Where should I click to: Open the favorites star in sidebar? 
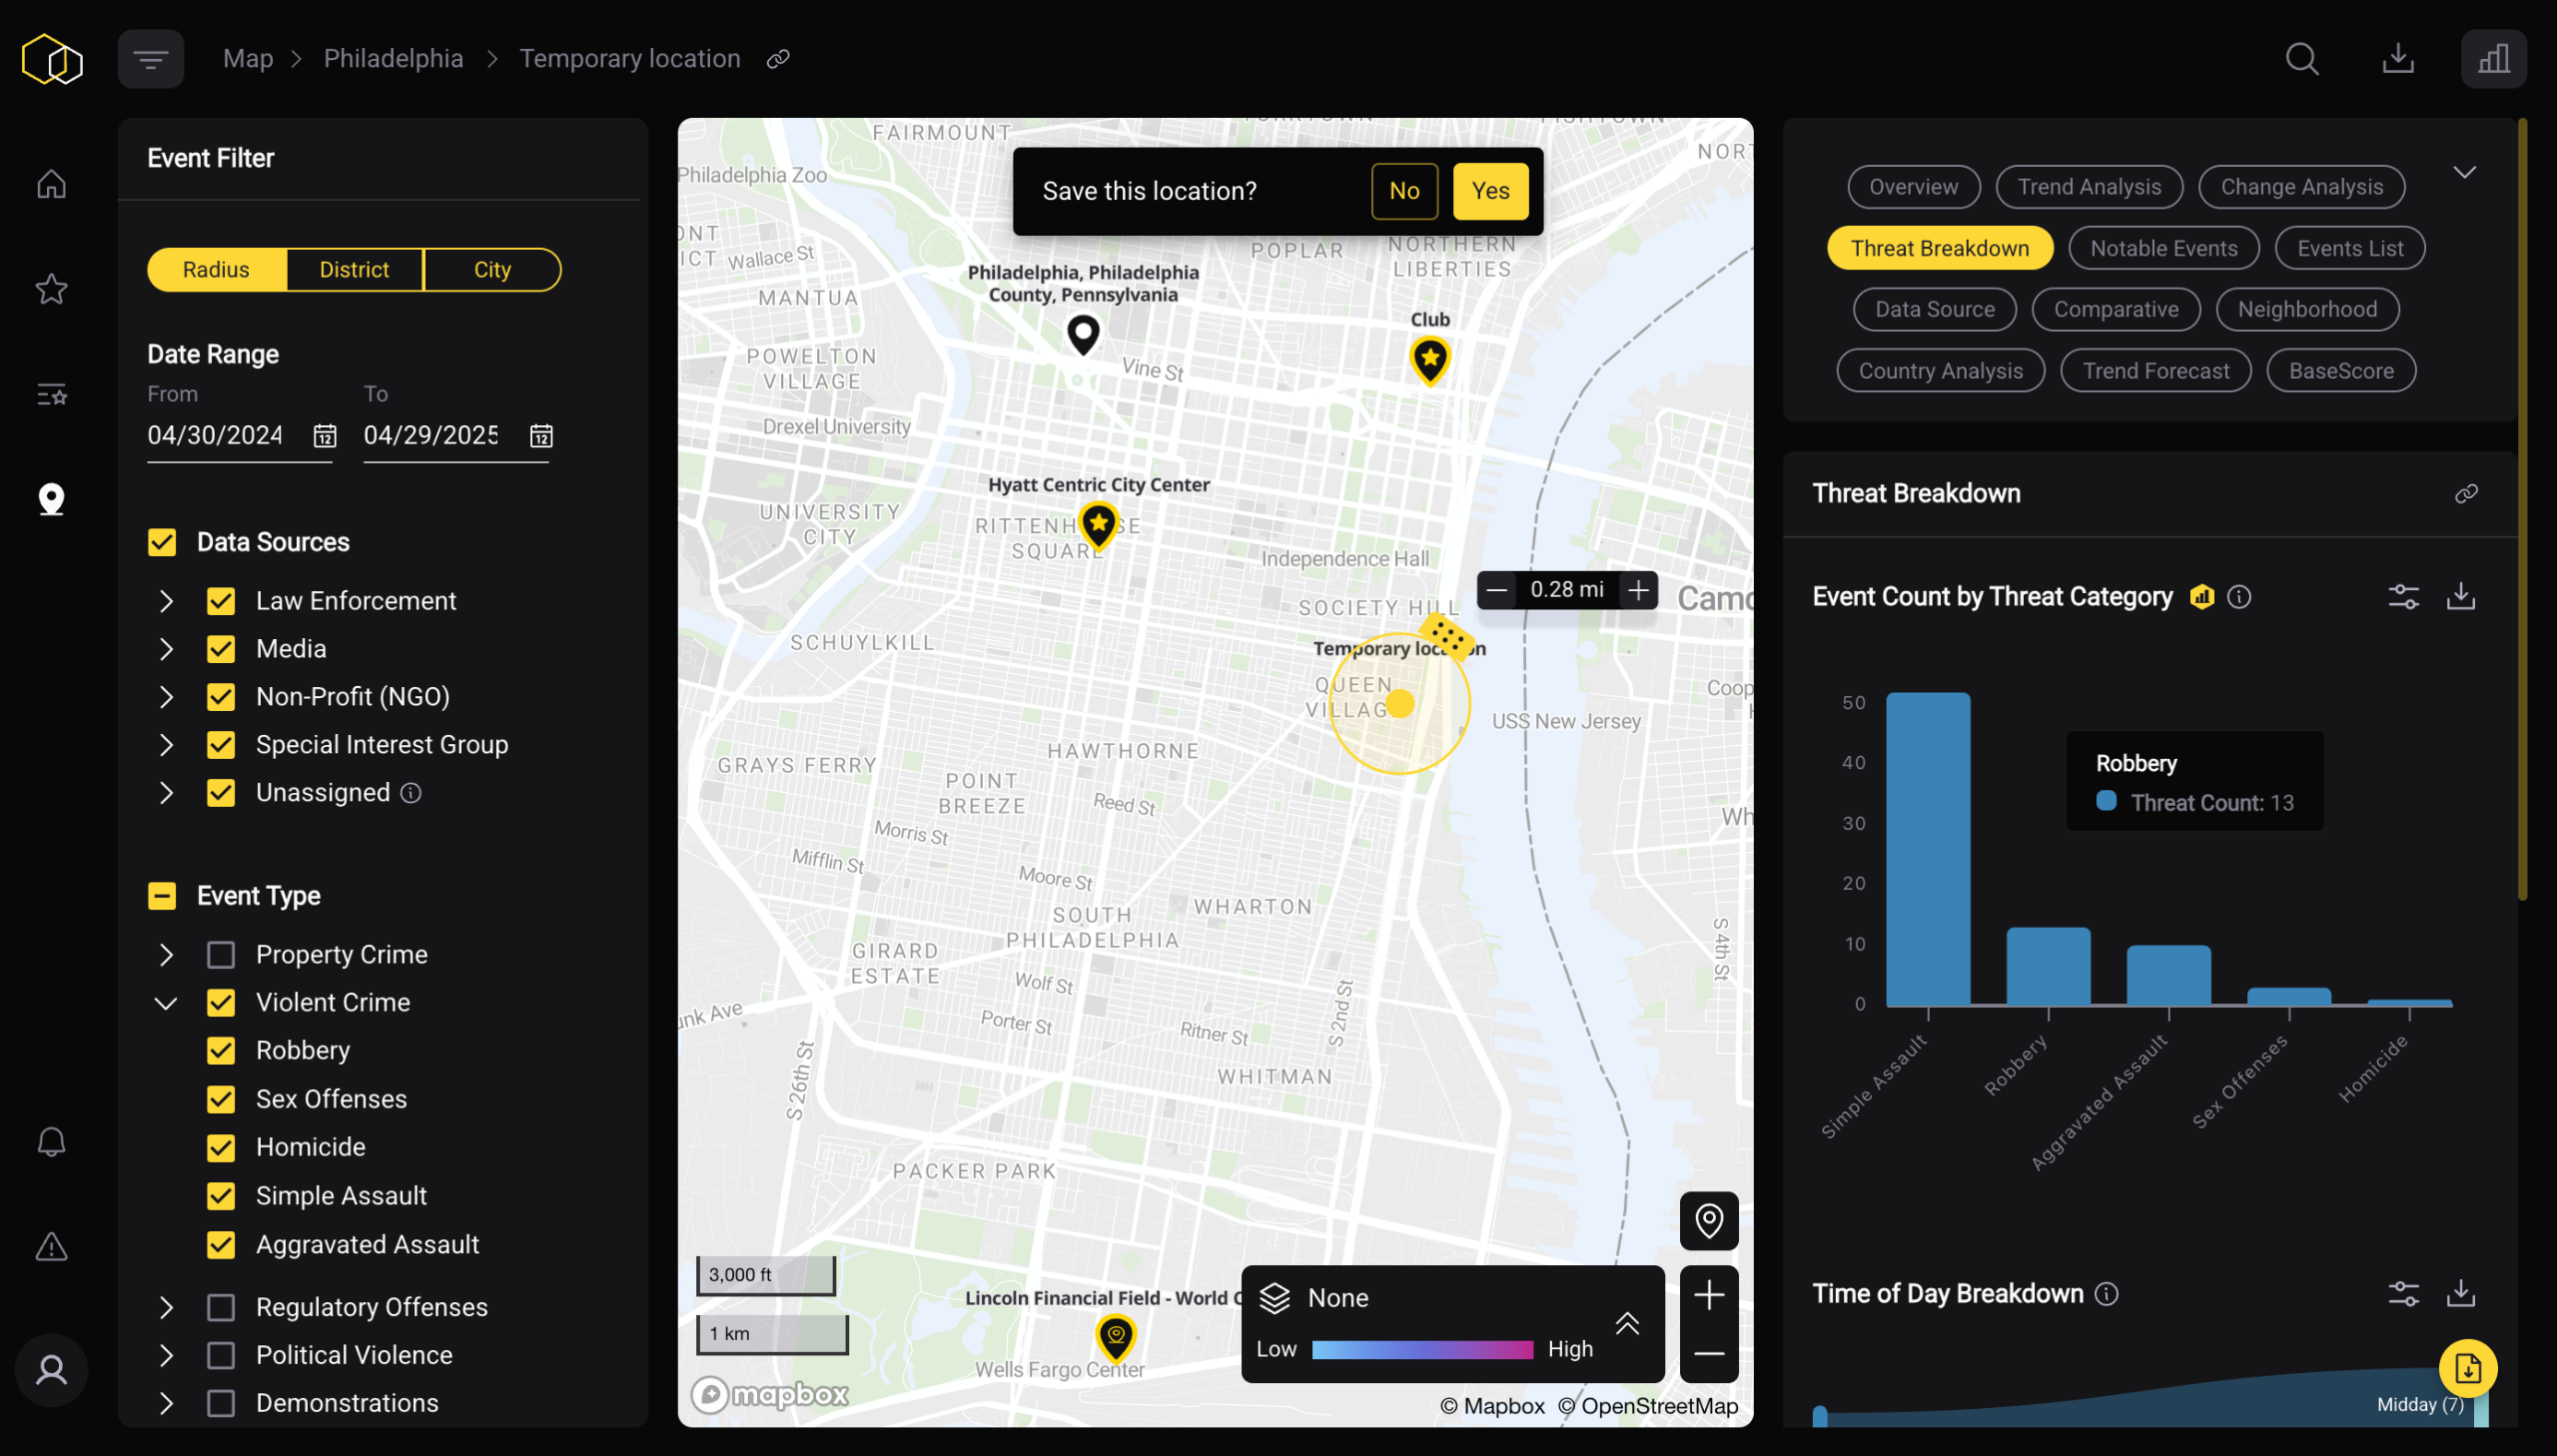[51, 289]
